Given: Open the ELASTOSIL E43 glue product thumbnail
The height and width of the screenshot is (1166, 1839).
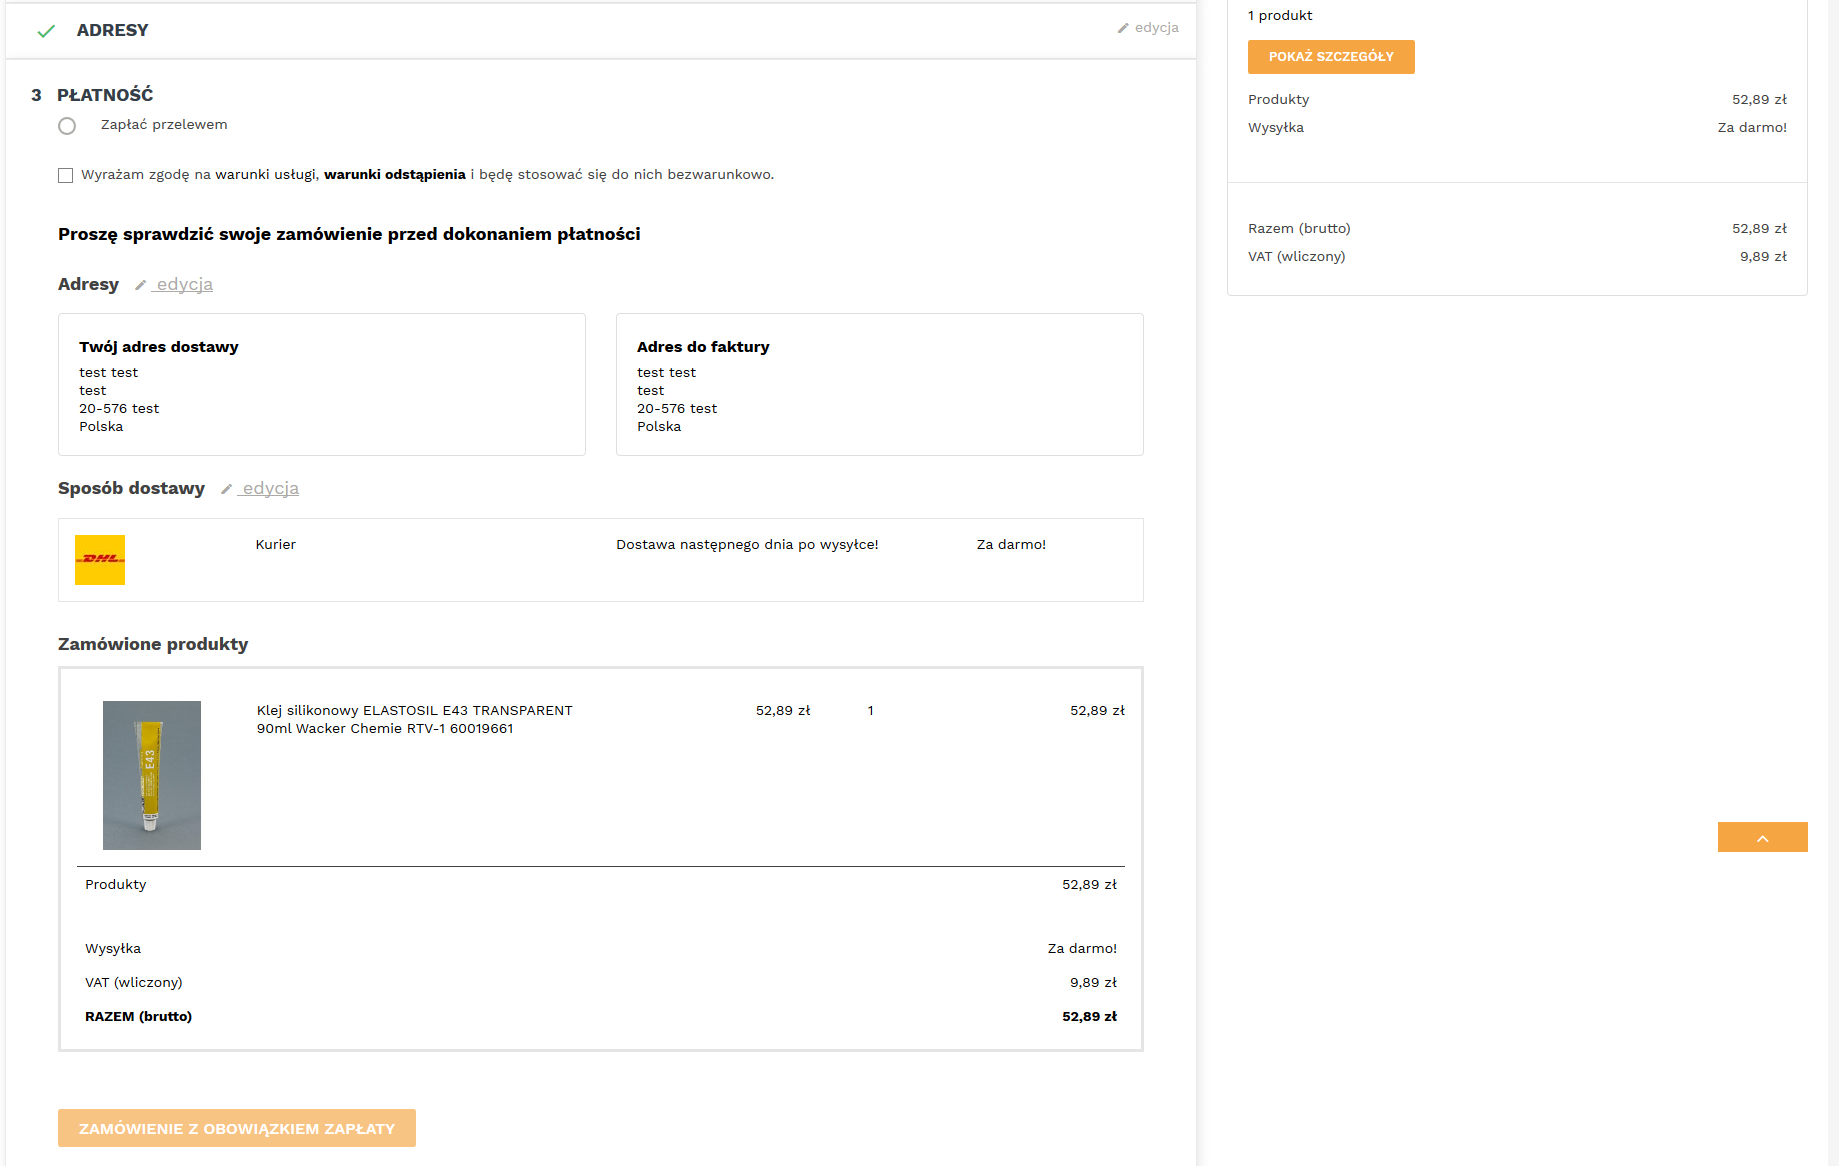Looking at the screenshot, I should [x=152, y=775].
